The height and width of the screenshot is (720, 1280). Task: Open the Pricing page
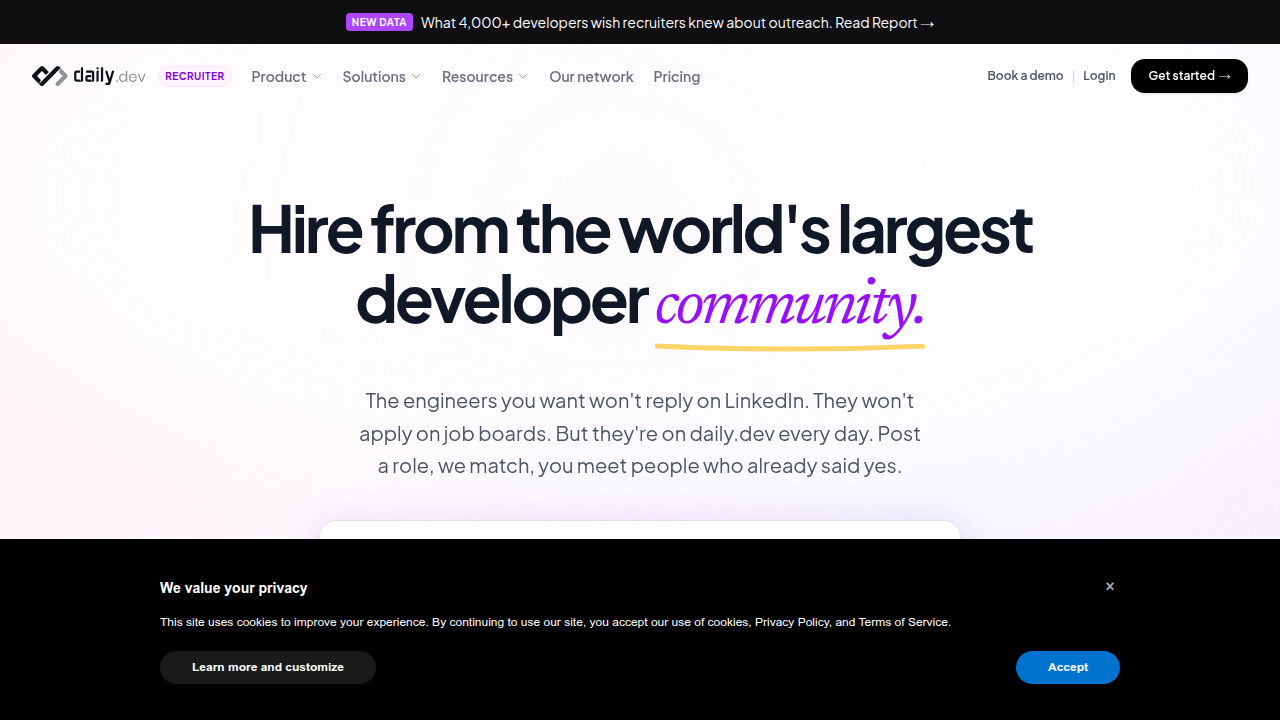(x=677, y=77)
